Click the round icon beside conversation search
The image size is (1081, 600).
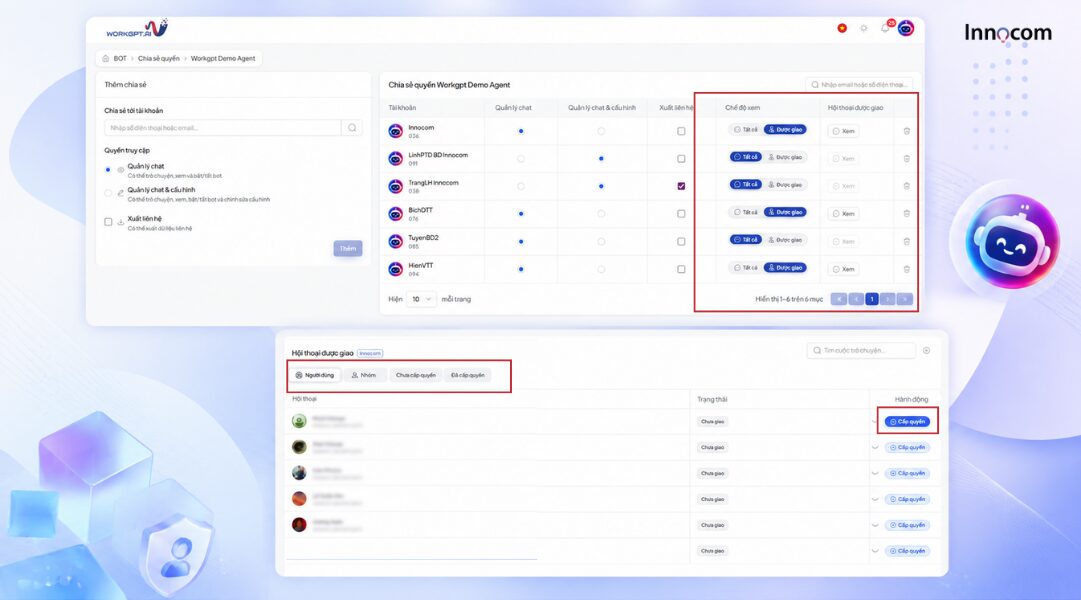point(927,350)
